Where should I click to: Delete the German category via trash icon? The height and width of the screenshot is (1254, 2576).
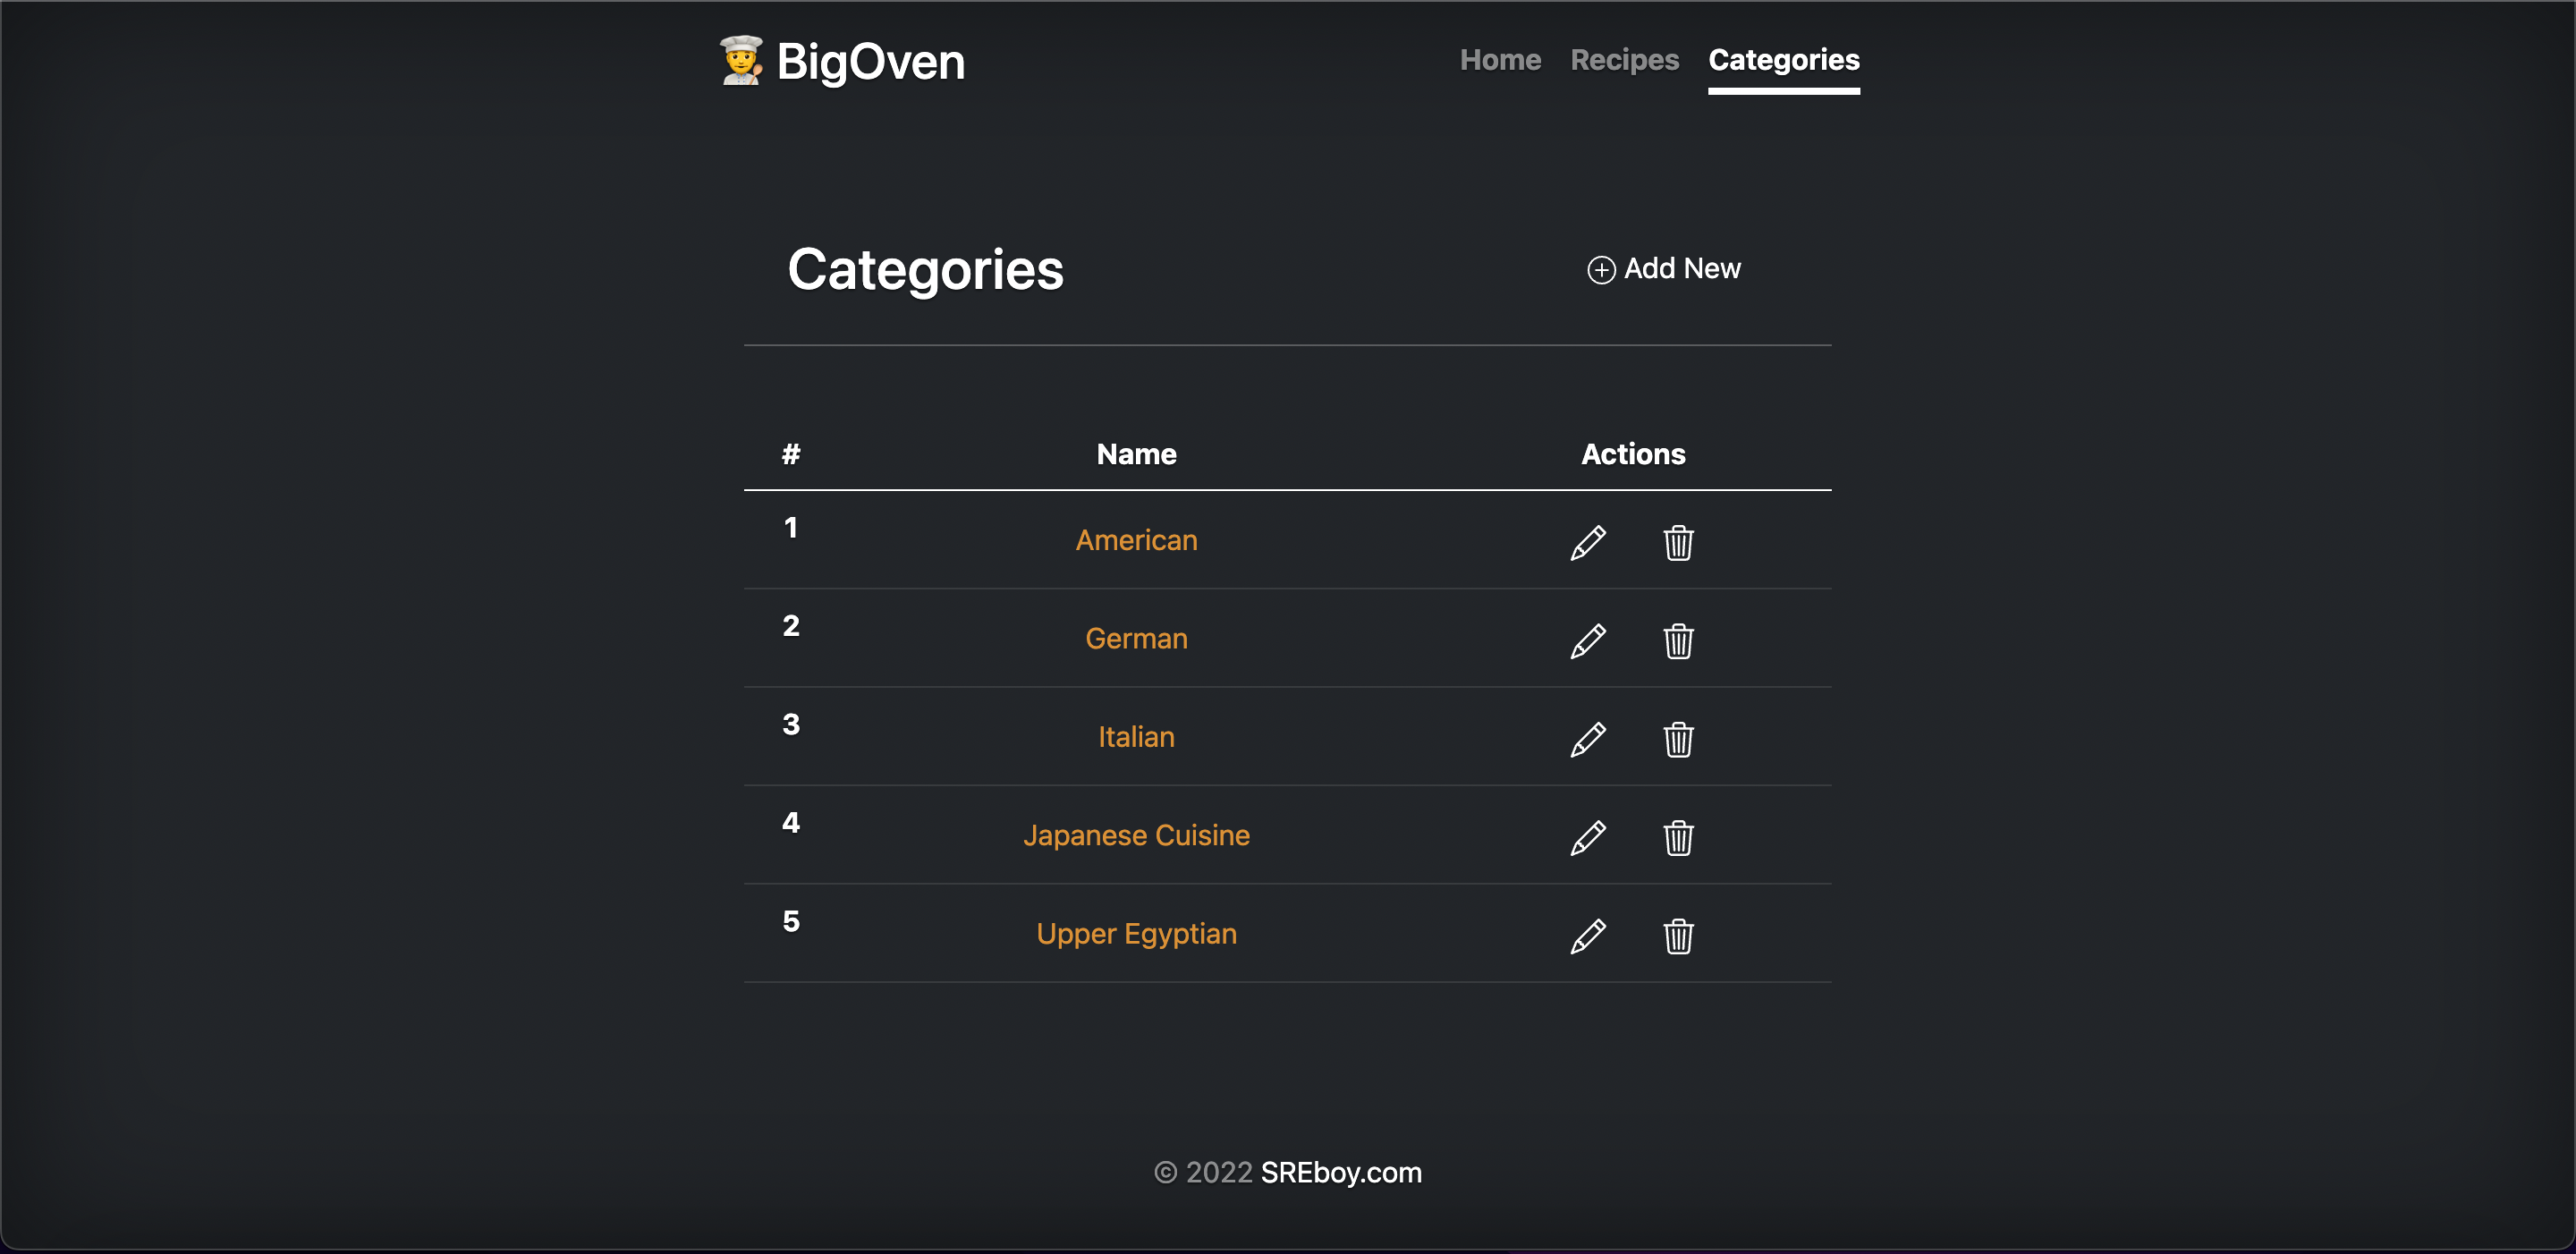click(1679, 641)
